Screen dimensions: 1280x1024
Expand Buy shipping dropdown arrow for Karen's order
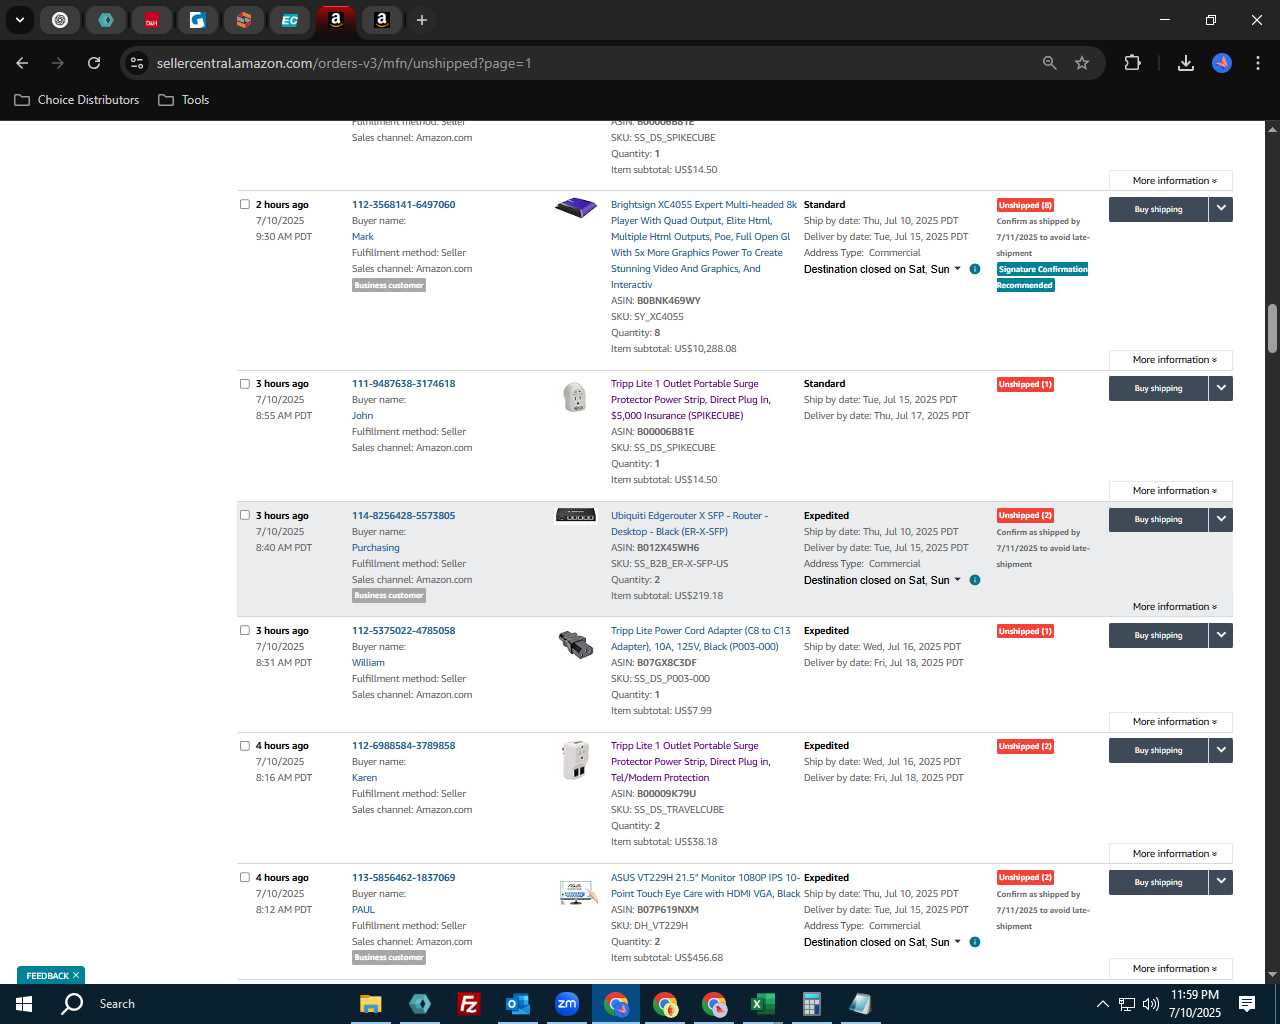pyautogui.click(x=1221, y=750)
